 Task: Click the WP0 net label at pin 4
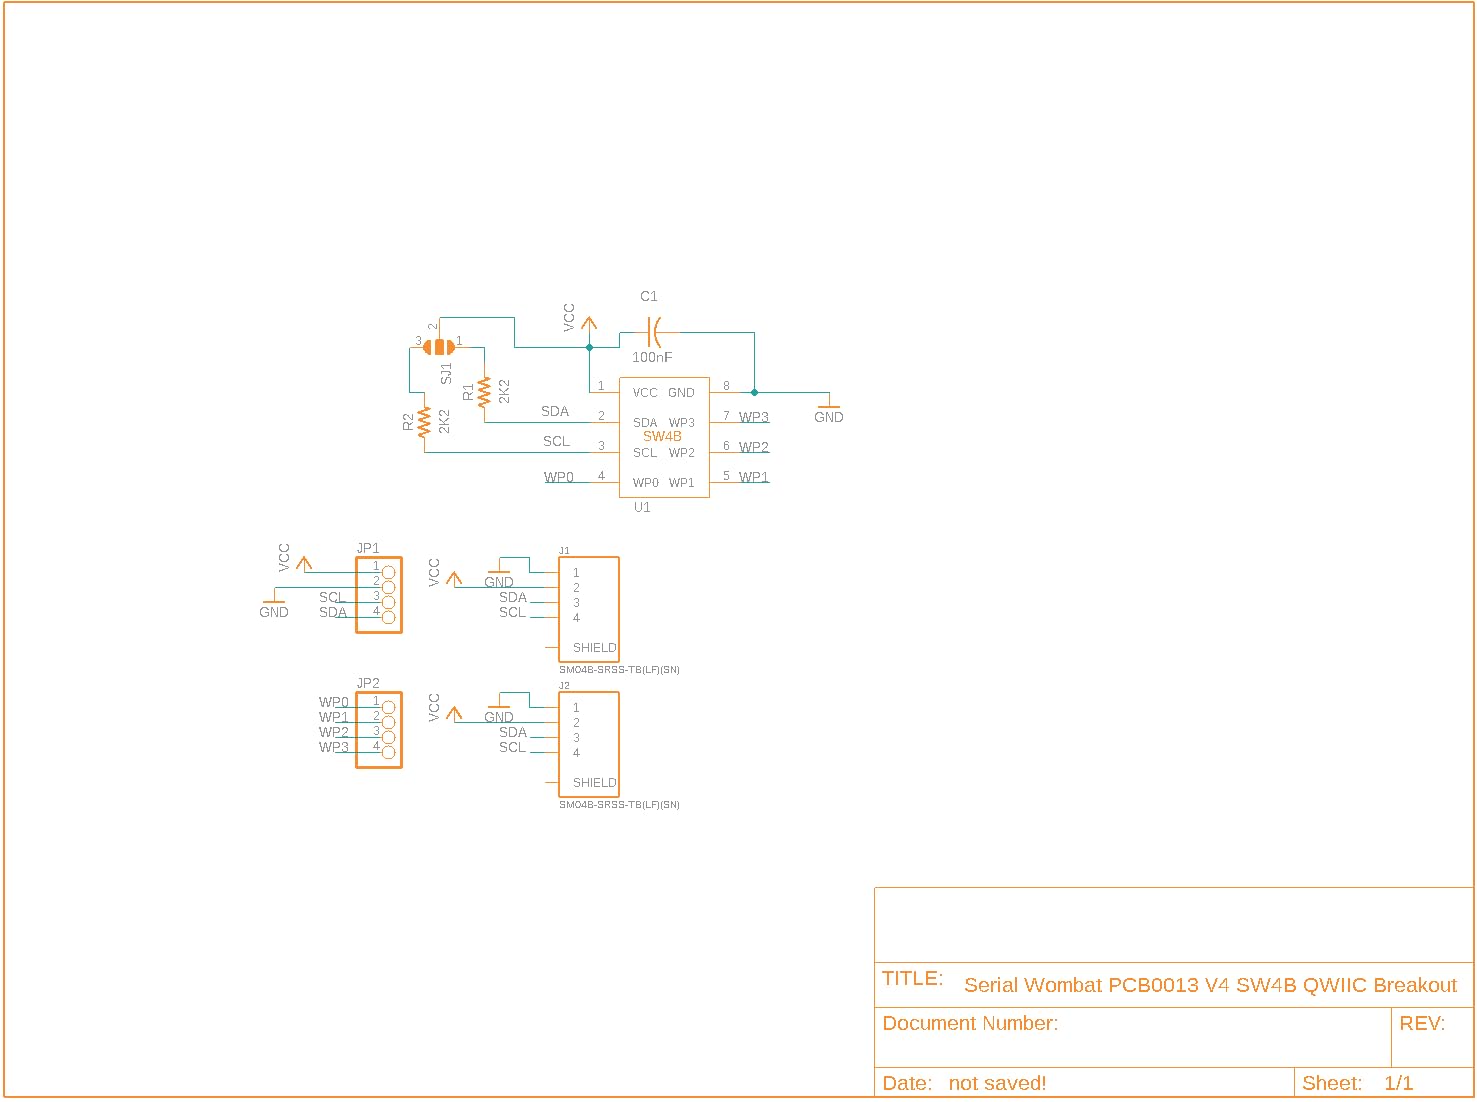pos(559,477)
